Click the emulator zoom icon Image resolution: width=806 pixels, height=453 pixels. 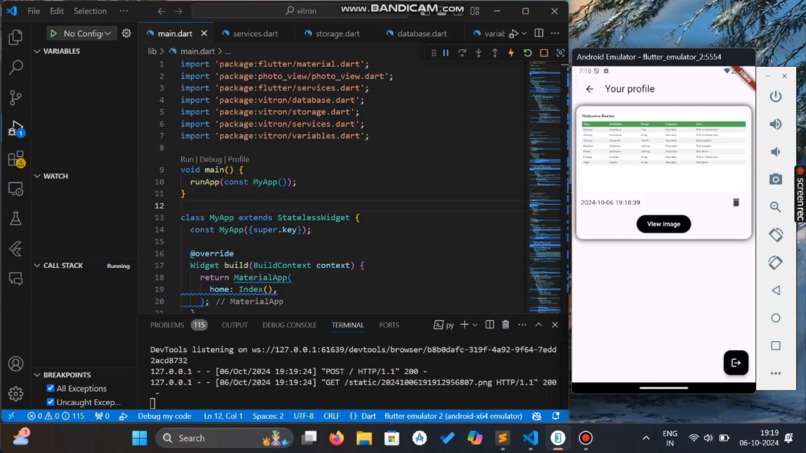click(775, 207)
